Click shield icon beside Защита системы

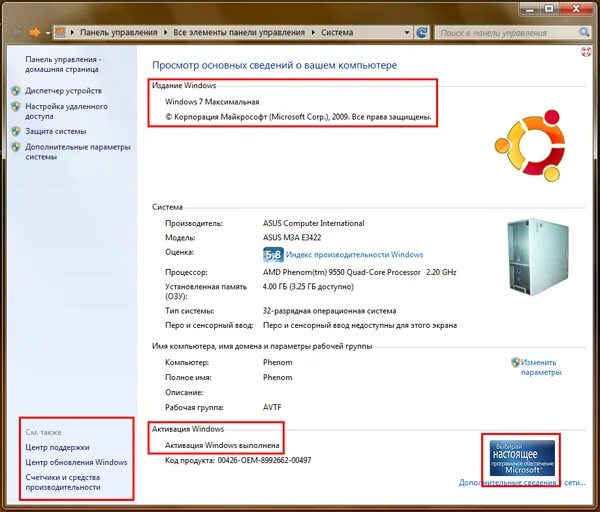tap(16, 131)
